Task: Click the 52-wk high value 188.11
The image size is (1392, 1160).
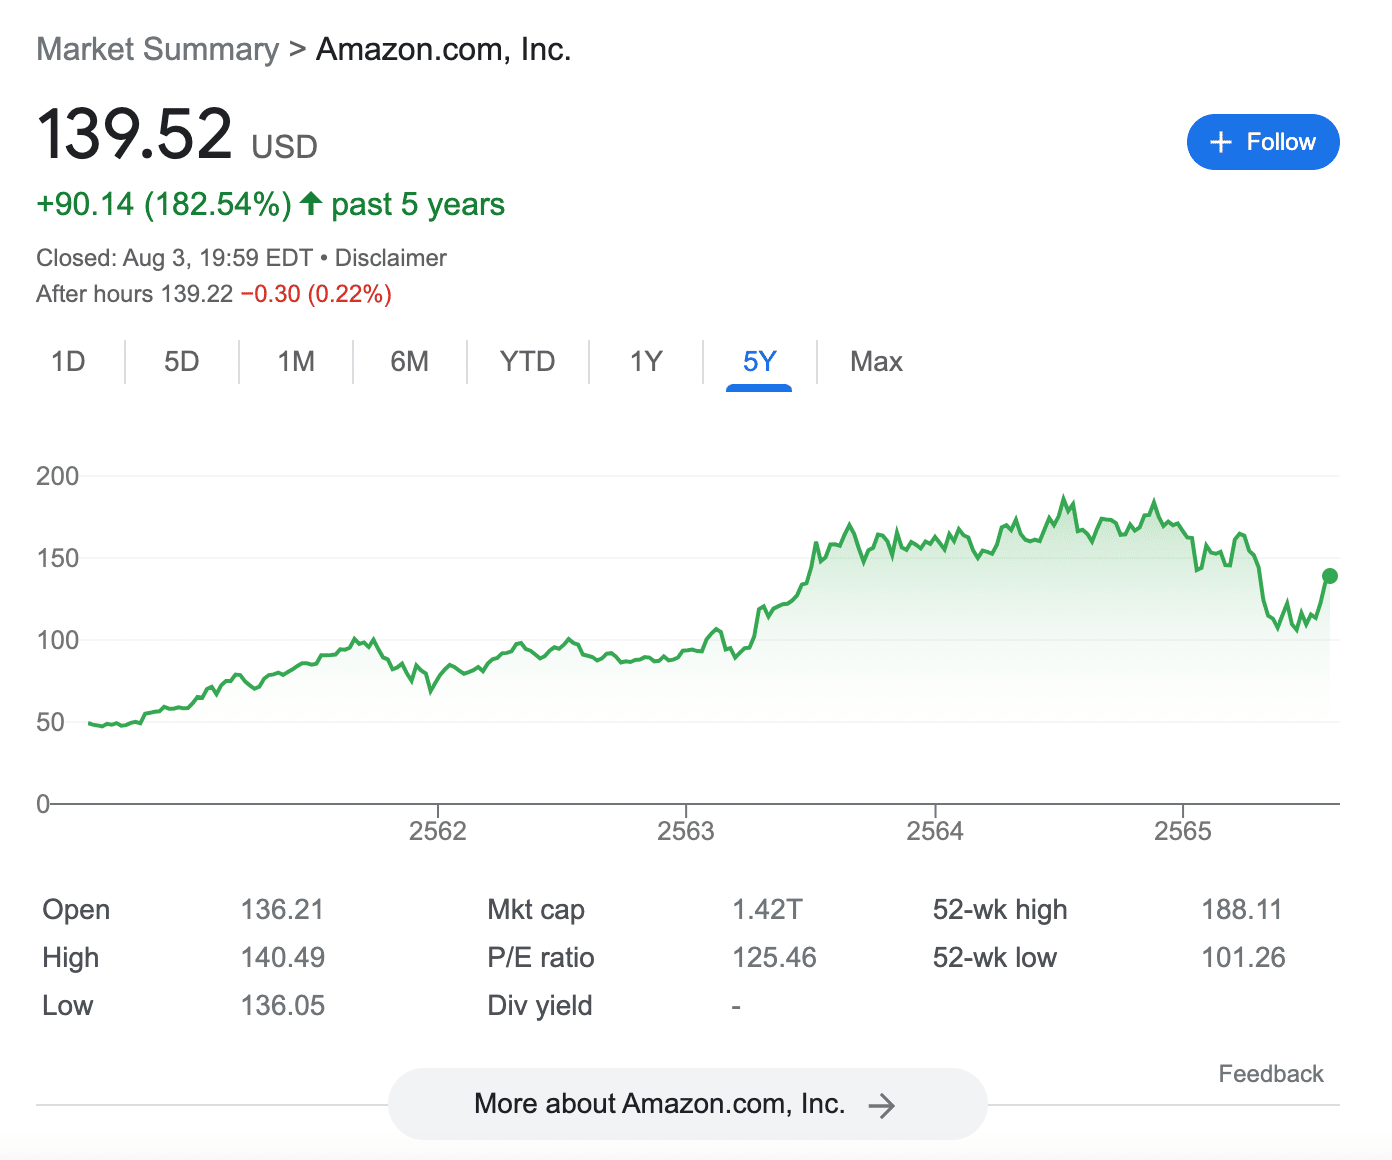Action: (1241, 910)
